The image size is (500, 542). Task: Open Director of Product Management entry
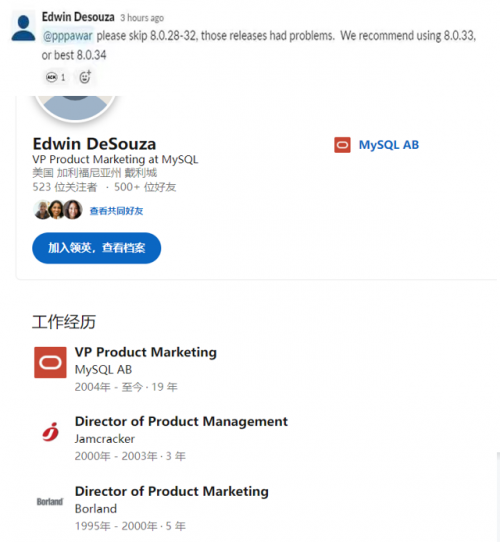point(181,421)
